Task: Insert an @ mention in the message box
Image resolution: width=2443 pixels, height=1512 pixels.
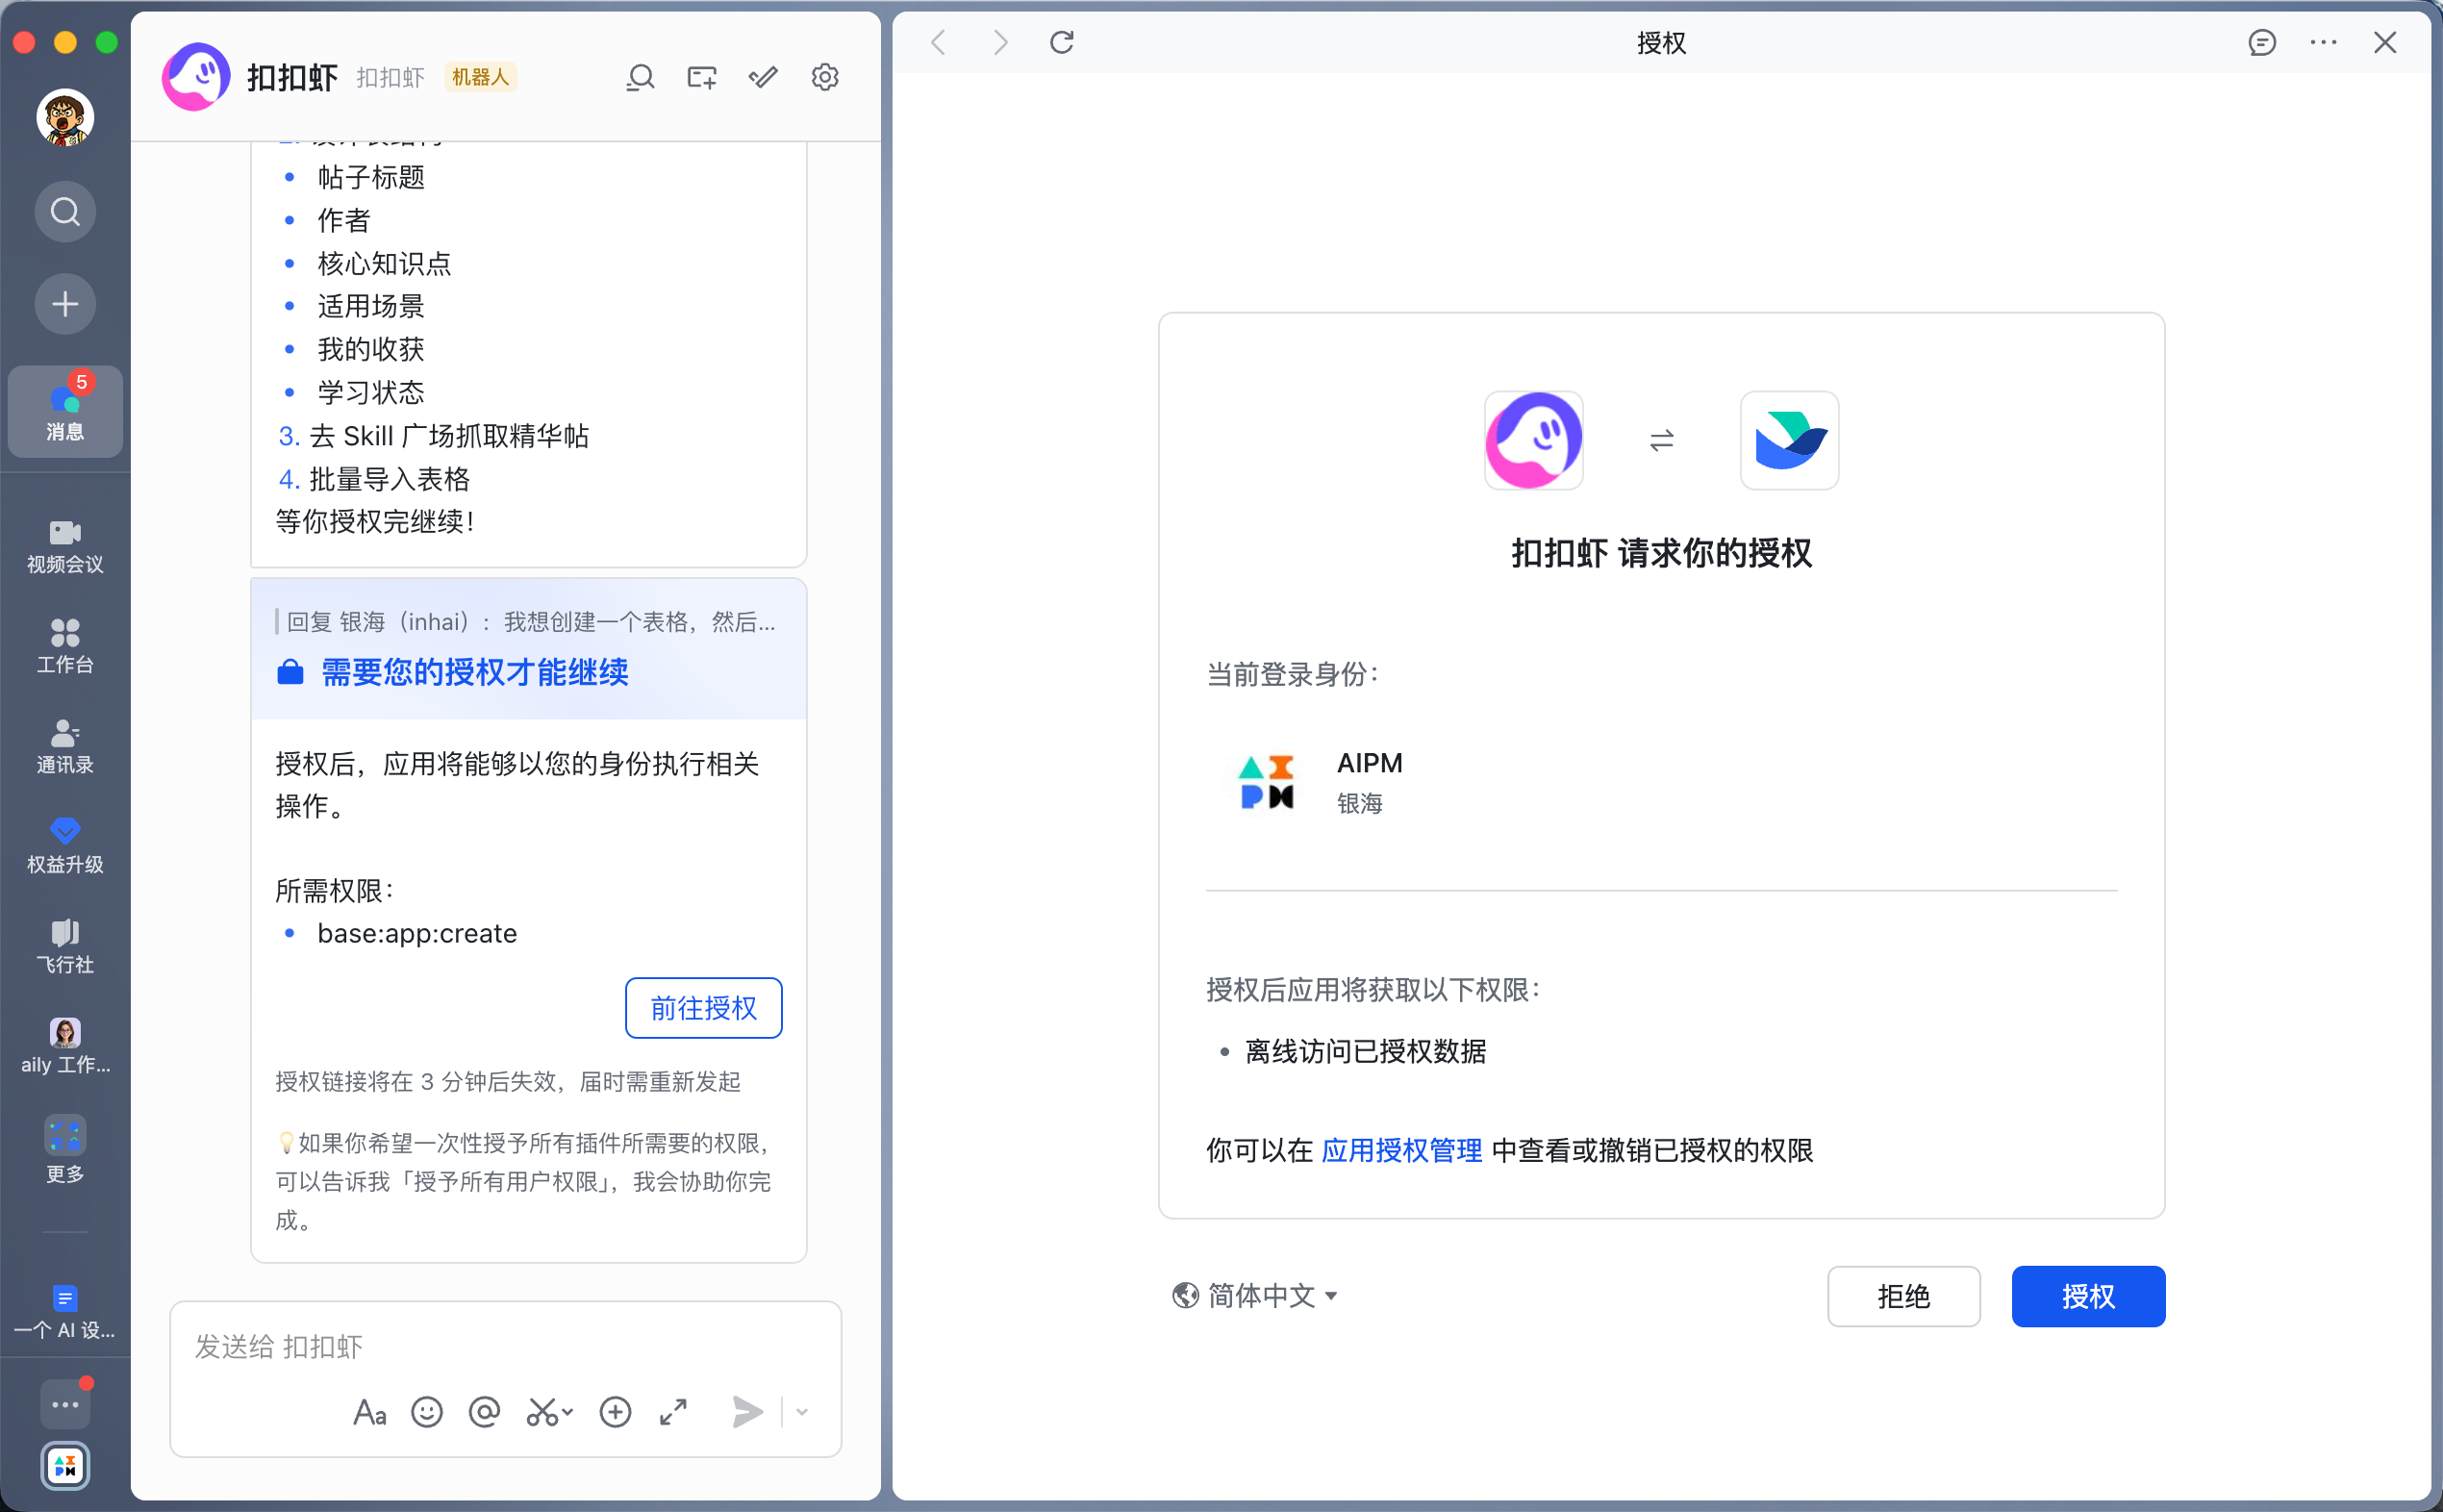Action: [x=484, y=1412]
